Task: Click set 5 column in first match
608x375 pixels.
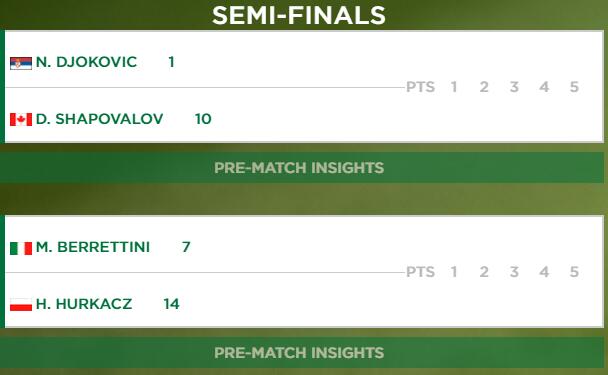Action: (574, 87)
